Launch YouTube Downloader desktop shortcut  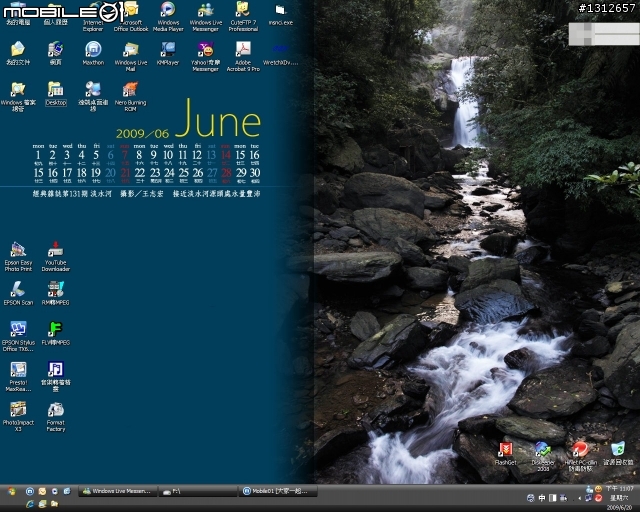click(x=56, y=256)
